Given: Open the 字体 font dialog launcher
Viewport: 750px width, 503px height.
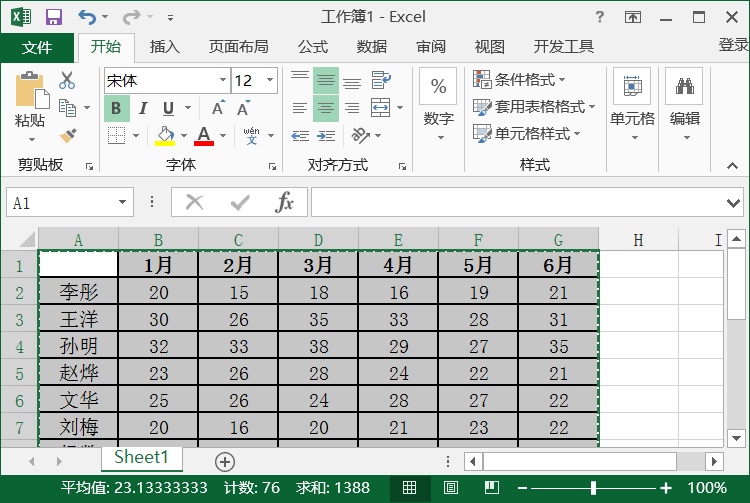Looking at the screenshot, I should coord(272,166).
